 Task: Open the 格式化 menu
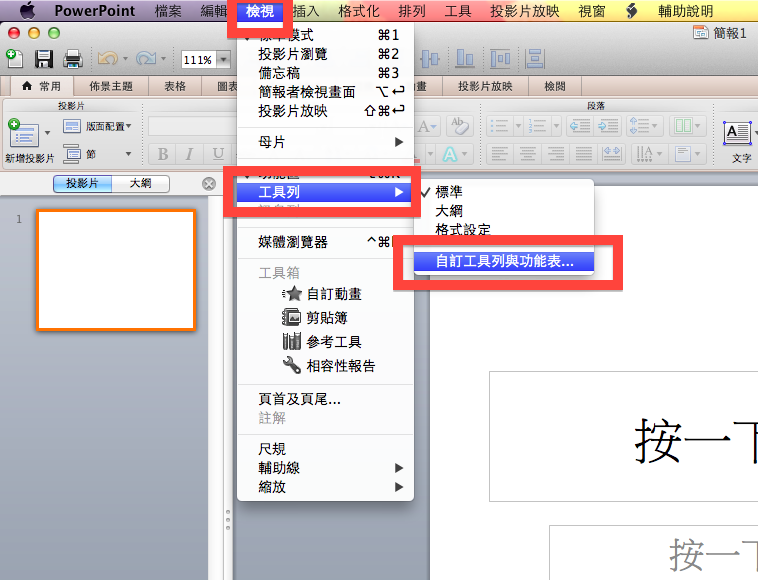coord(359,11)
